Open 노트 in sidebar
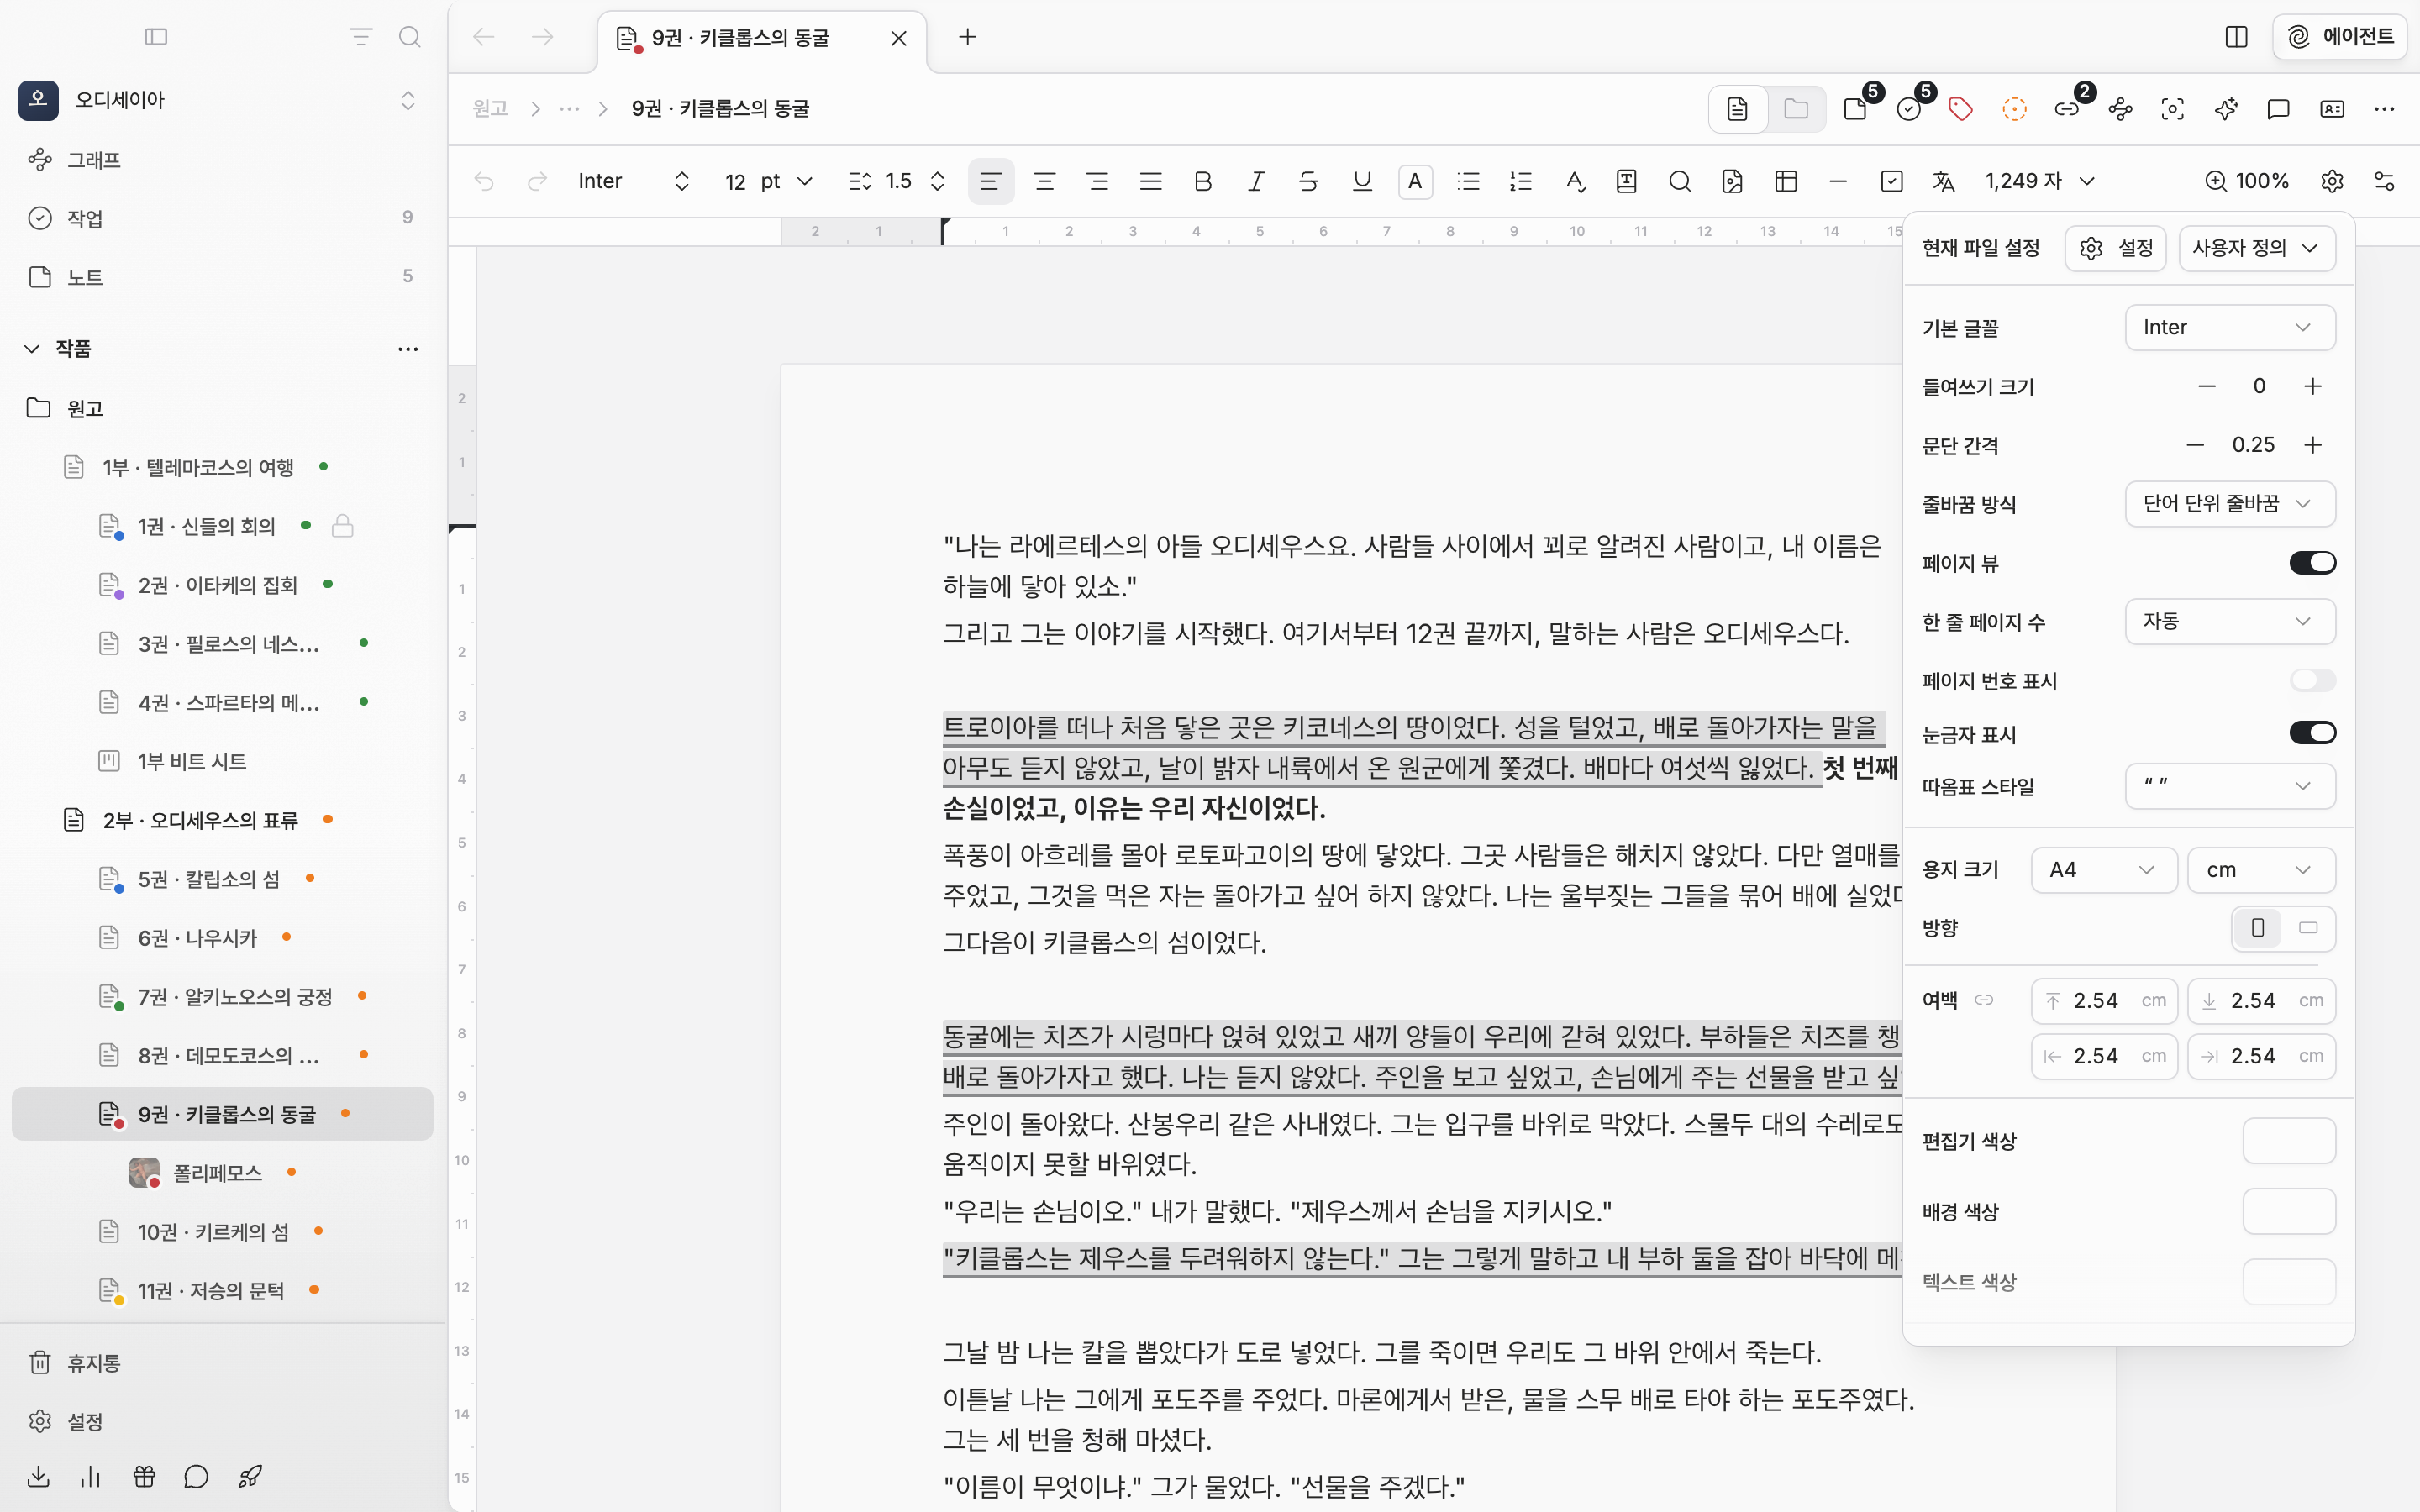Image resolution: width=2420 pixels, height=1512 pixels. click(222, 277)
